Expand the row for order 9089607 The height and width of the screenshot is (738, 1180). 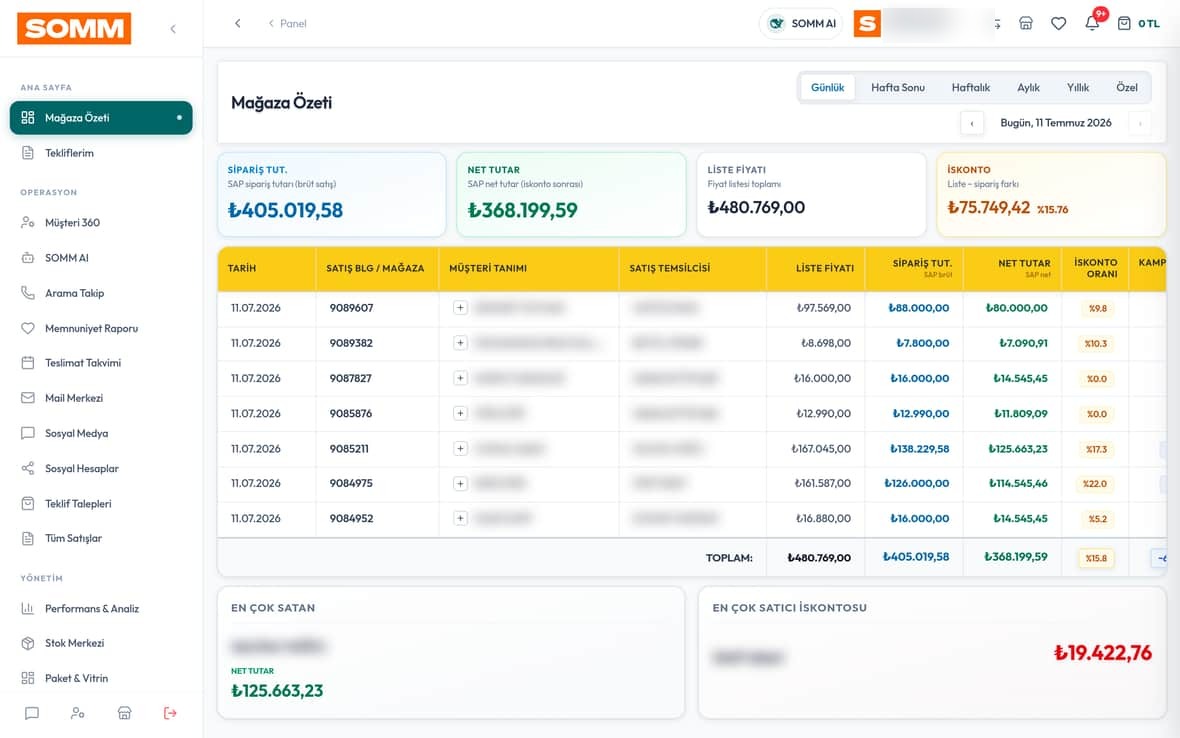461,308
